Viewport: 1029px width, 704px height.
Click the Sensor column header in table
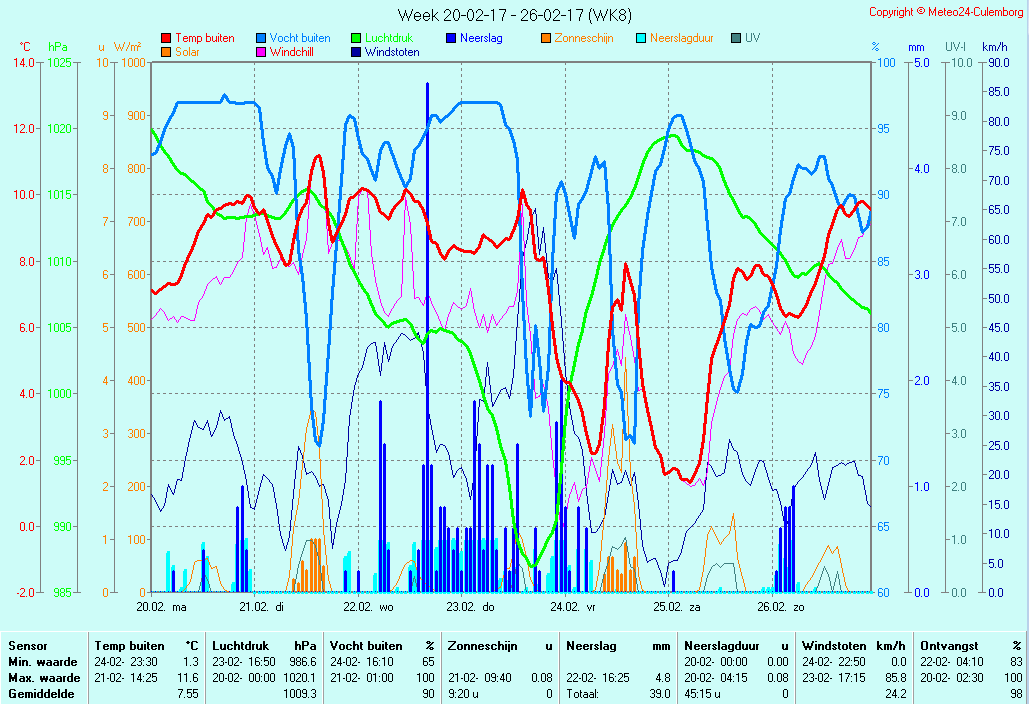click(x=28, y=647)
